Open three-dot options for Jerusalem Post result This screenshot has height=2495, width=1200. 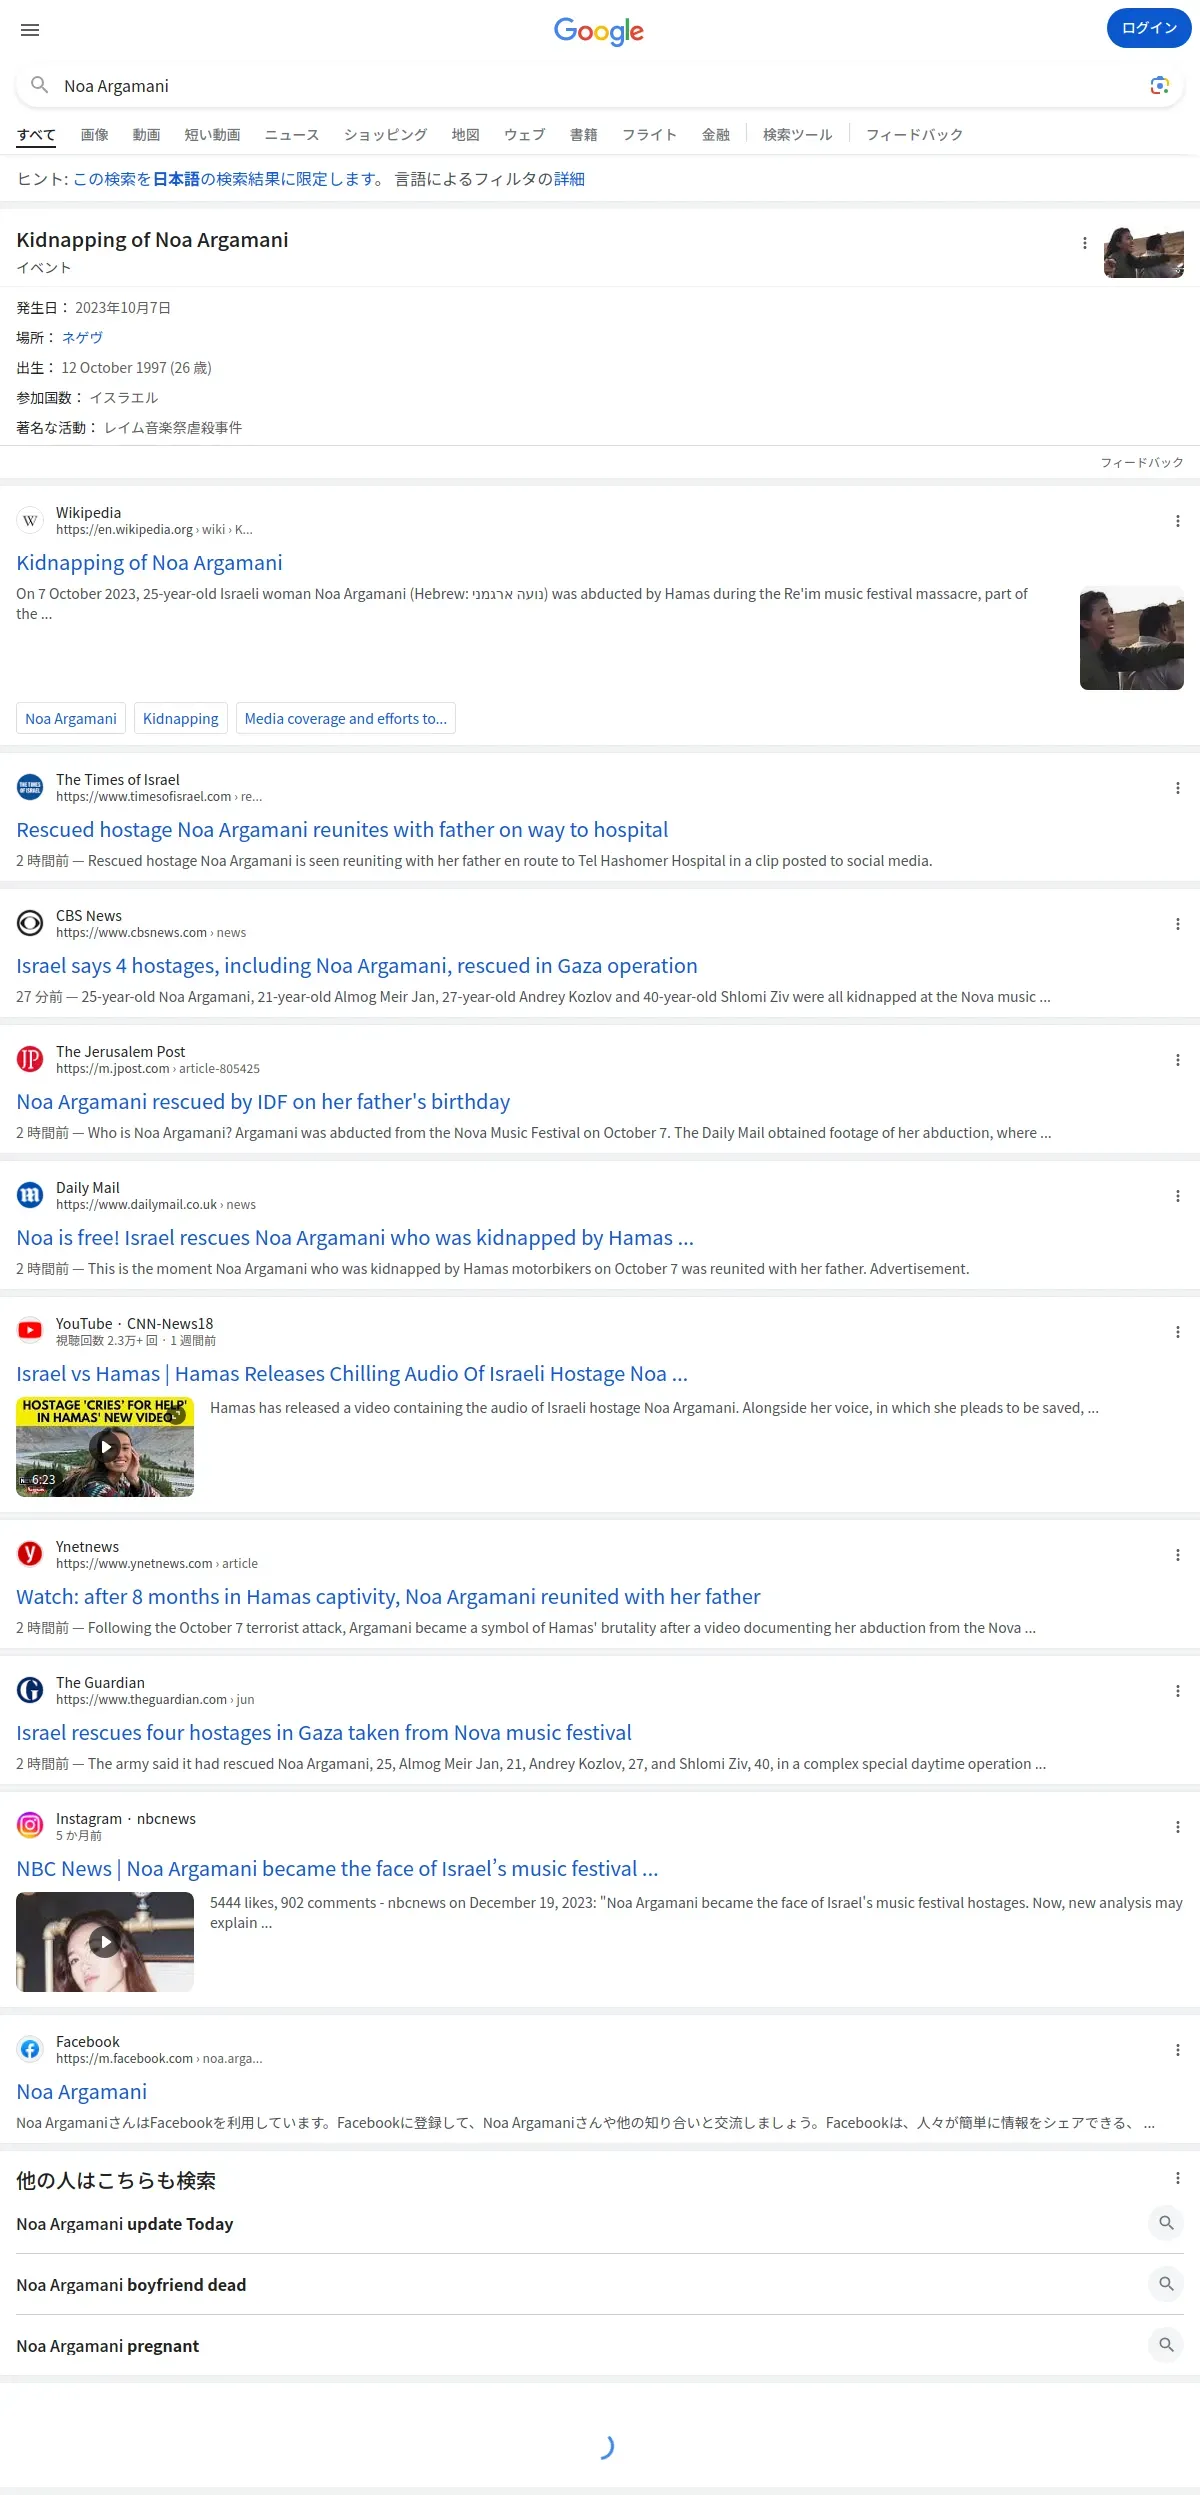coord(1178,1060)
